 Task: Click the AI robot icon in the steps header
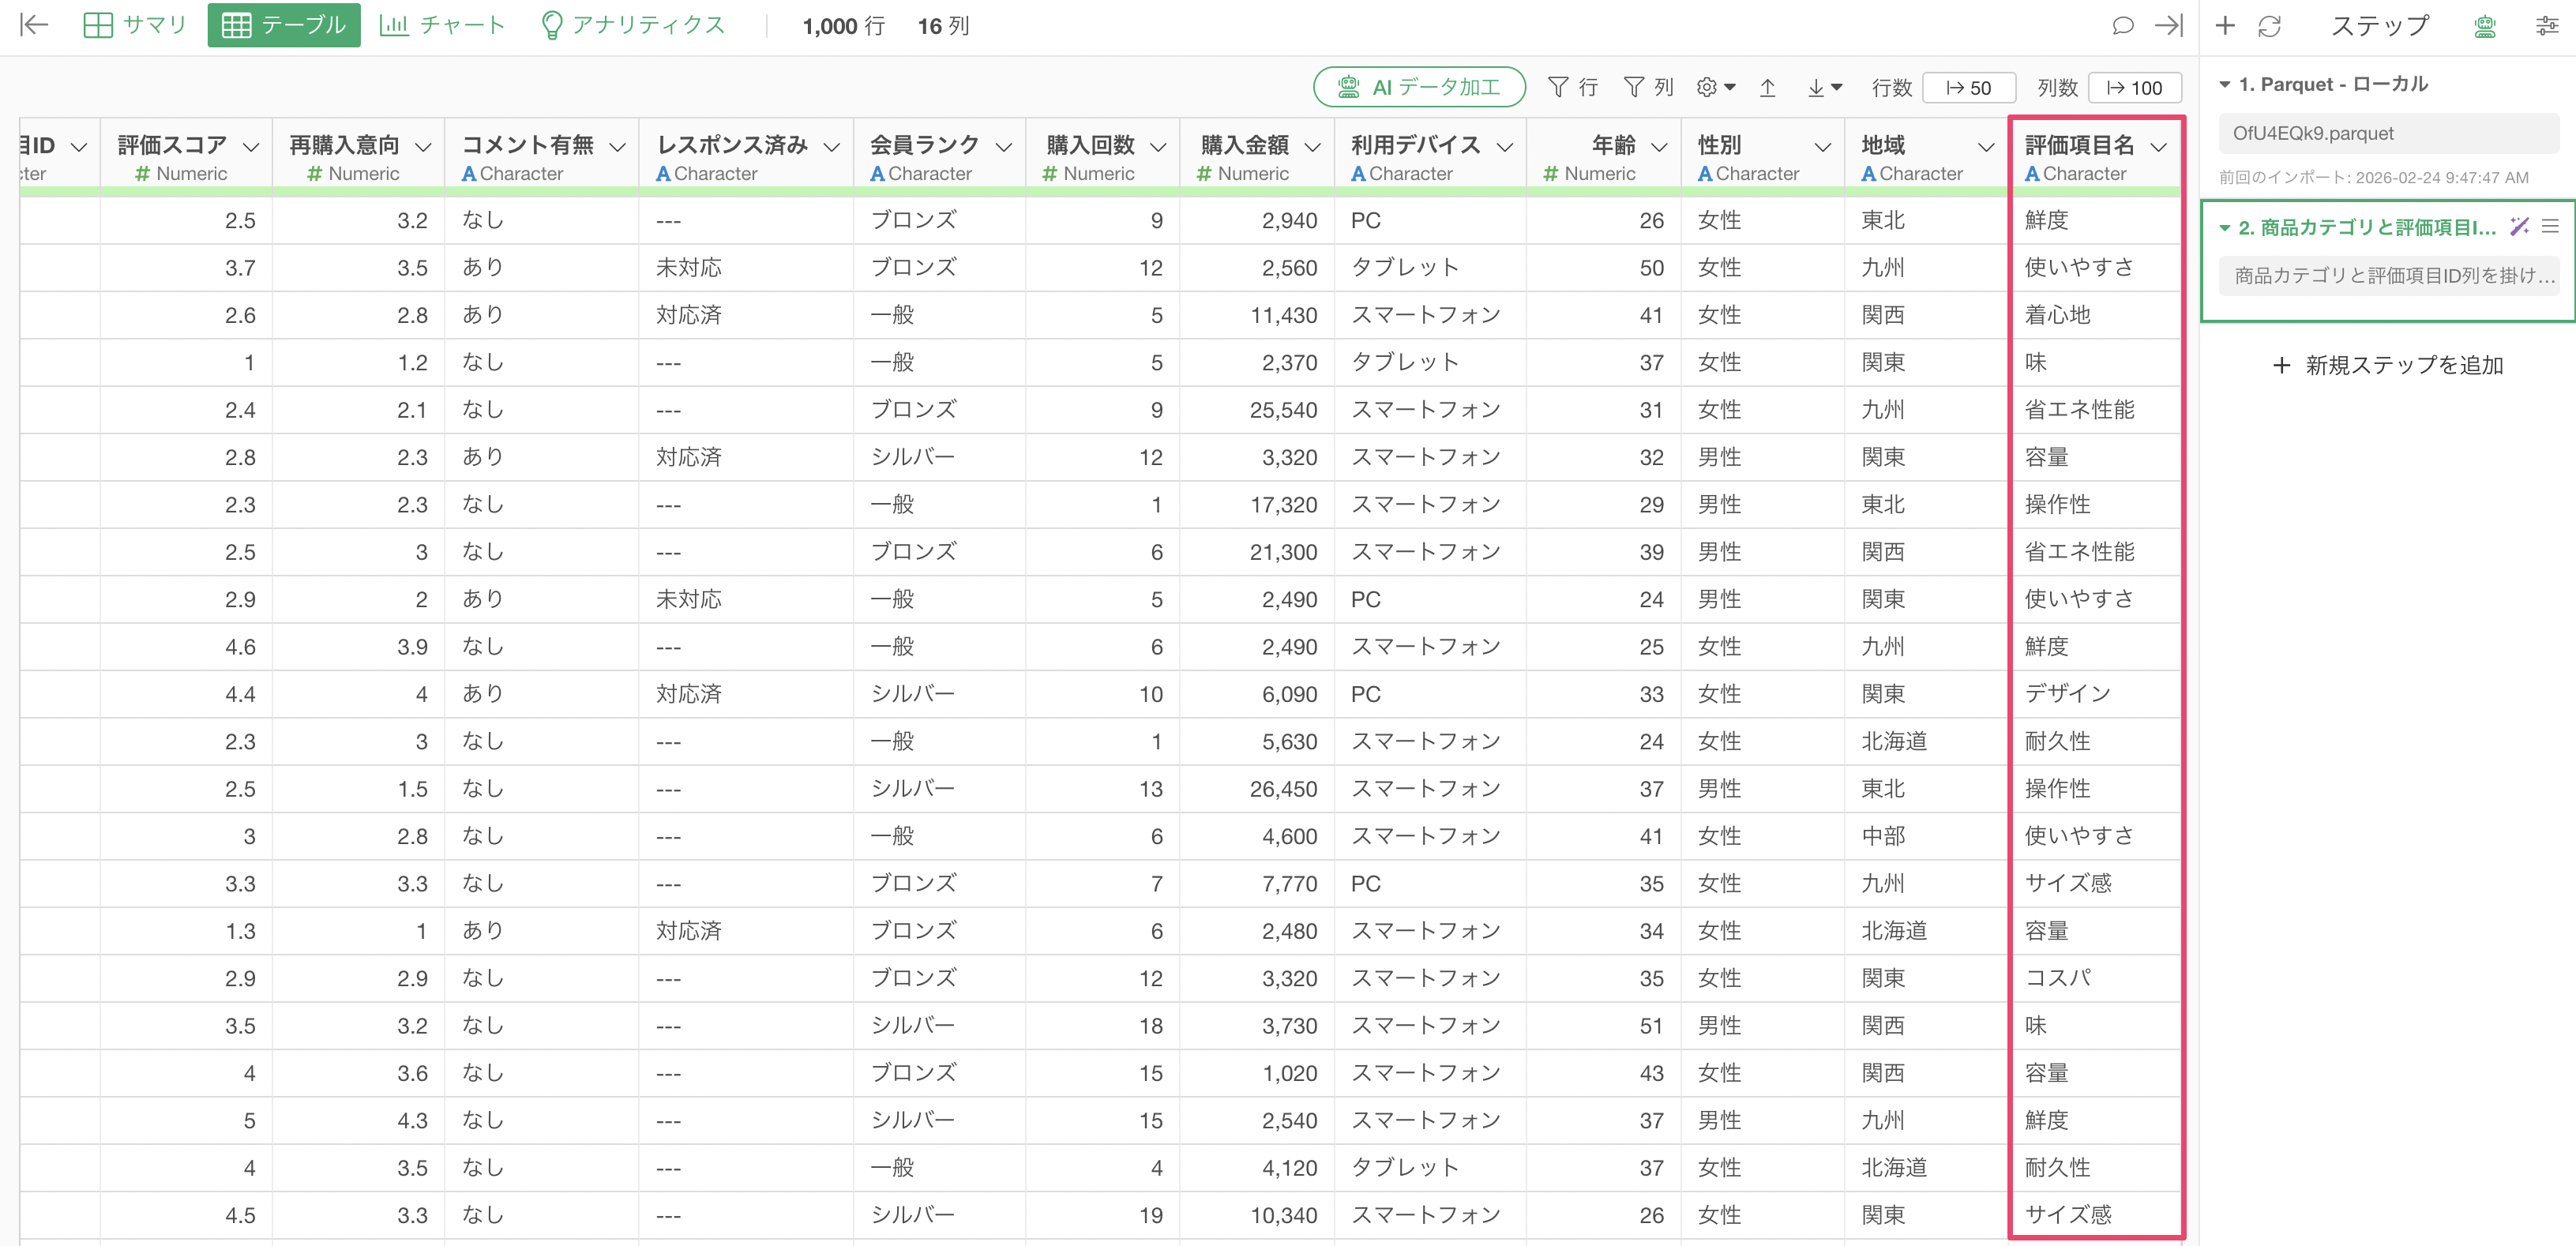point(2484,26)
